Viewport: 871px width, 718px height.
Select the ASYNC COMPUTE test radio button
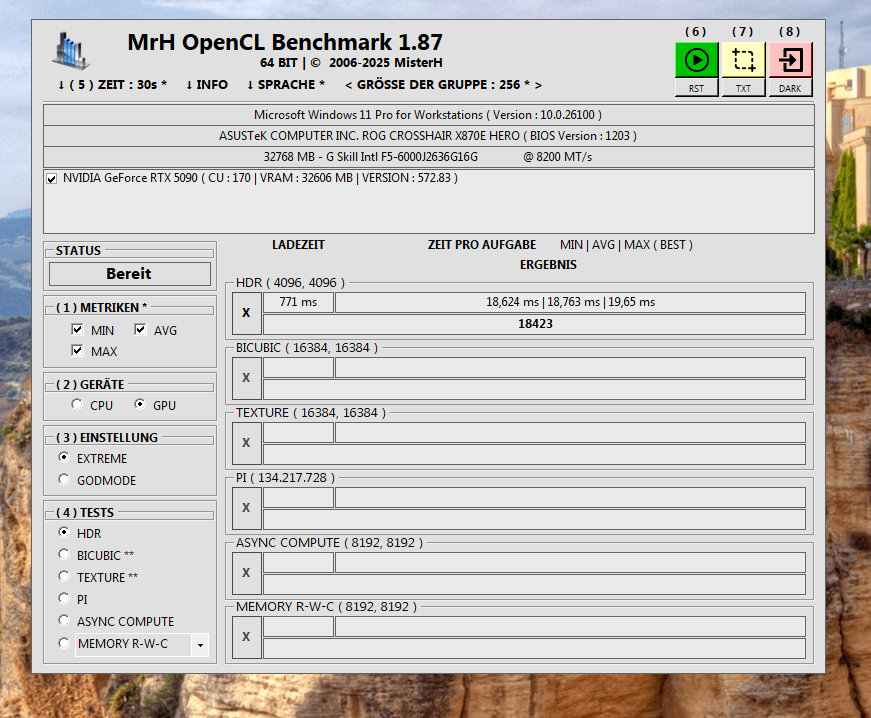pyautogui.click(x=64, y=620)
